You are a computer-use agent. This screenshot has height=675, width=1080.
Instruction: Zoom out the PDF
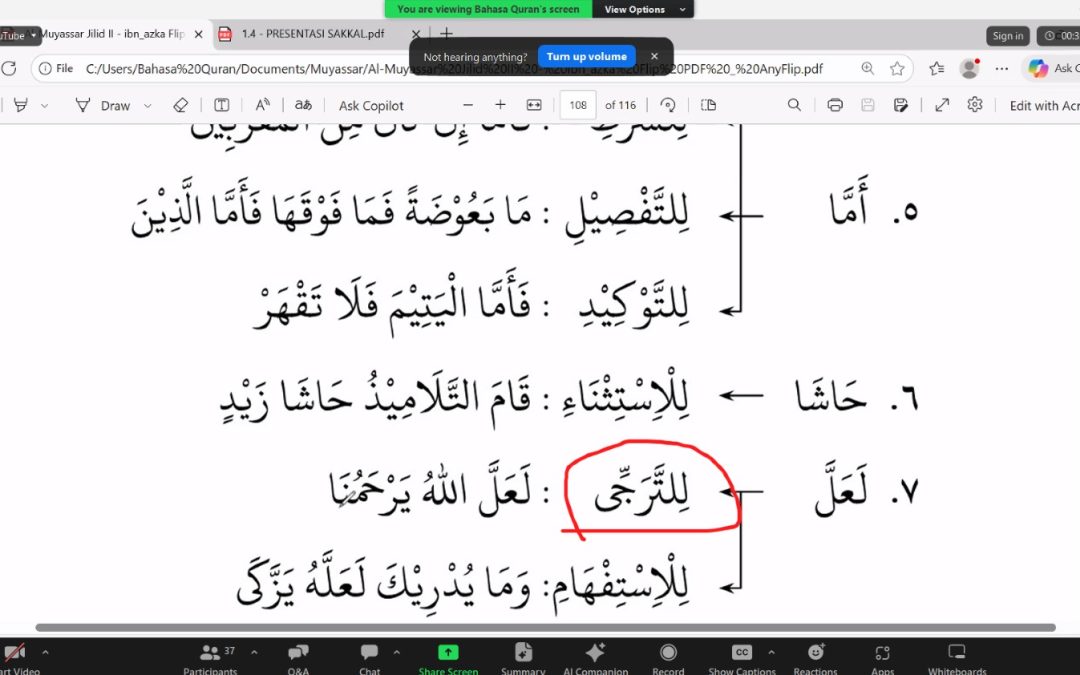[x=468, y=105]
